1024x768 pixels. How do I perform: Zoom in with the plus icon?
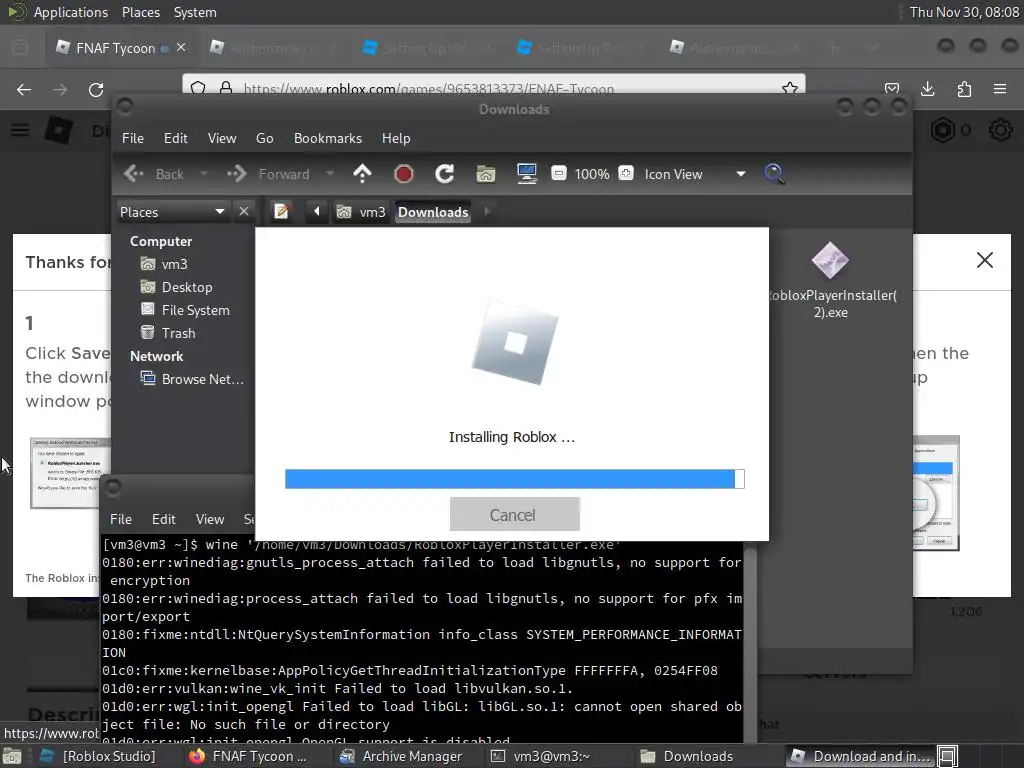tap(626, 173)
